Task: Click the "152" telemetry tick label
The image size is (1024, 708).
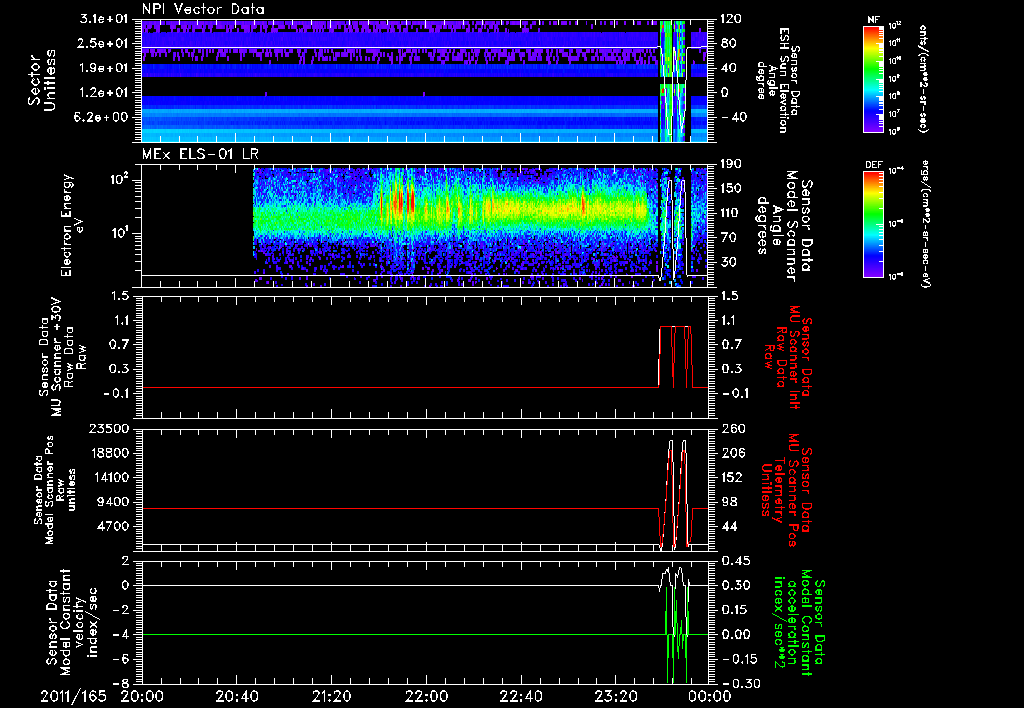Action: pos(733,477)
